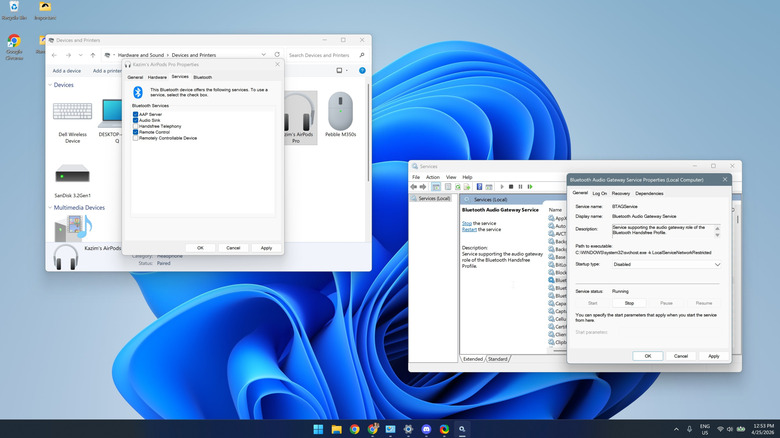Open the recent locations dropdown arrow
Viewport: 780px width, 438px height.
pos(81,55)
